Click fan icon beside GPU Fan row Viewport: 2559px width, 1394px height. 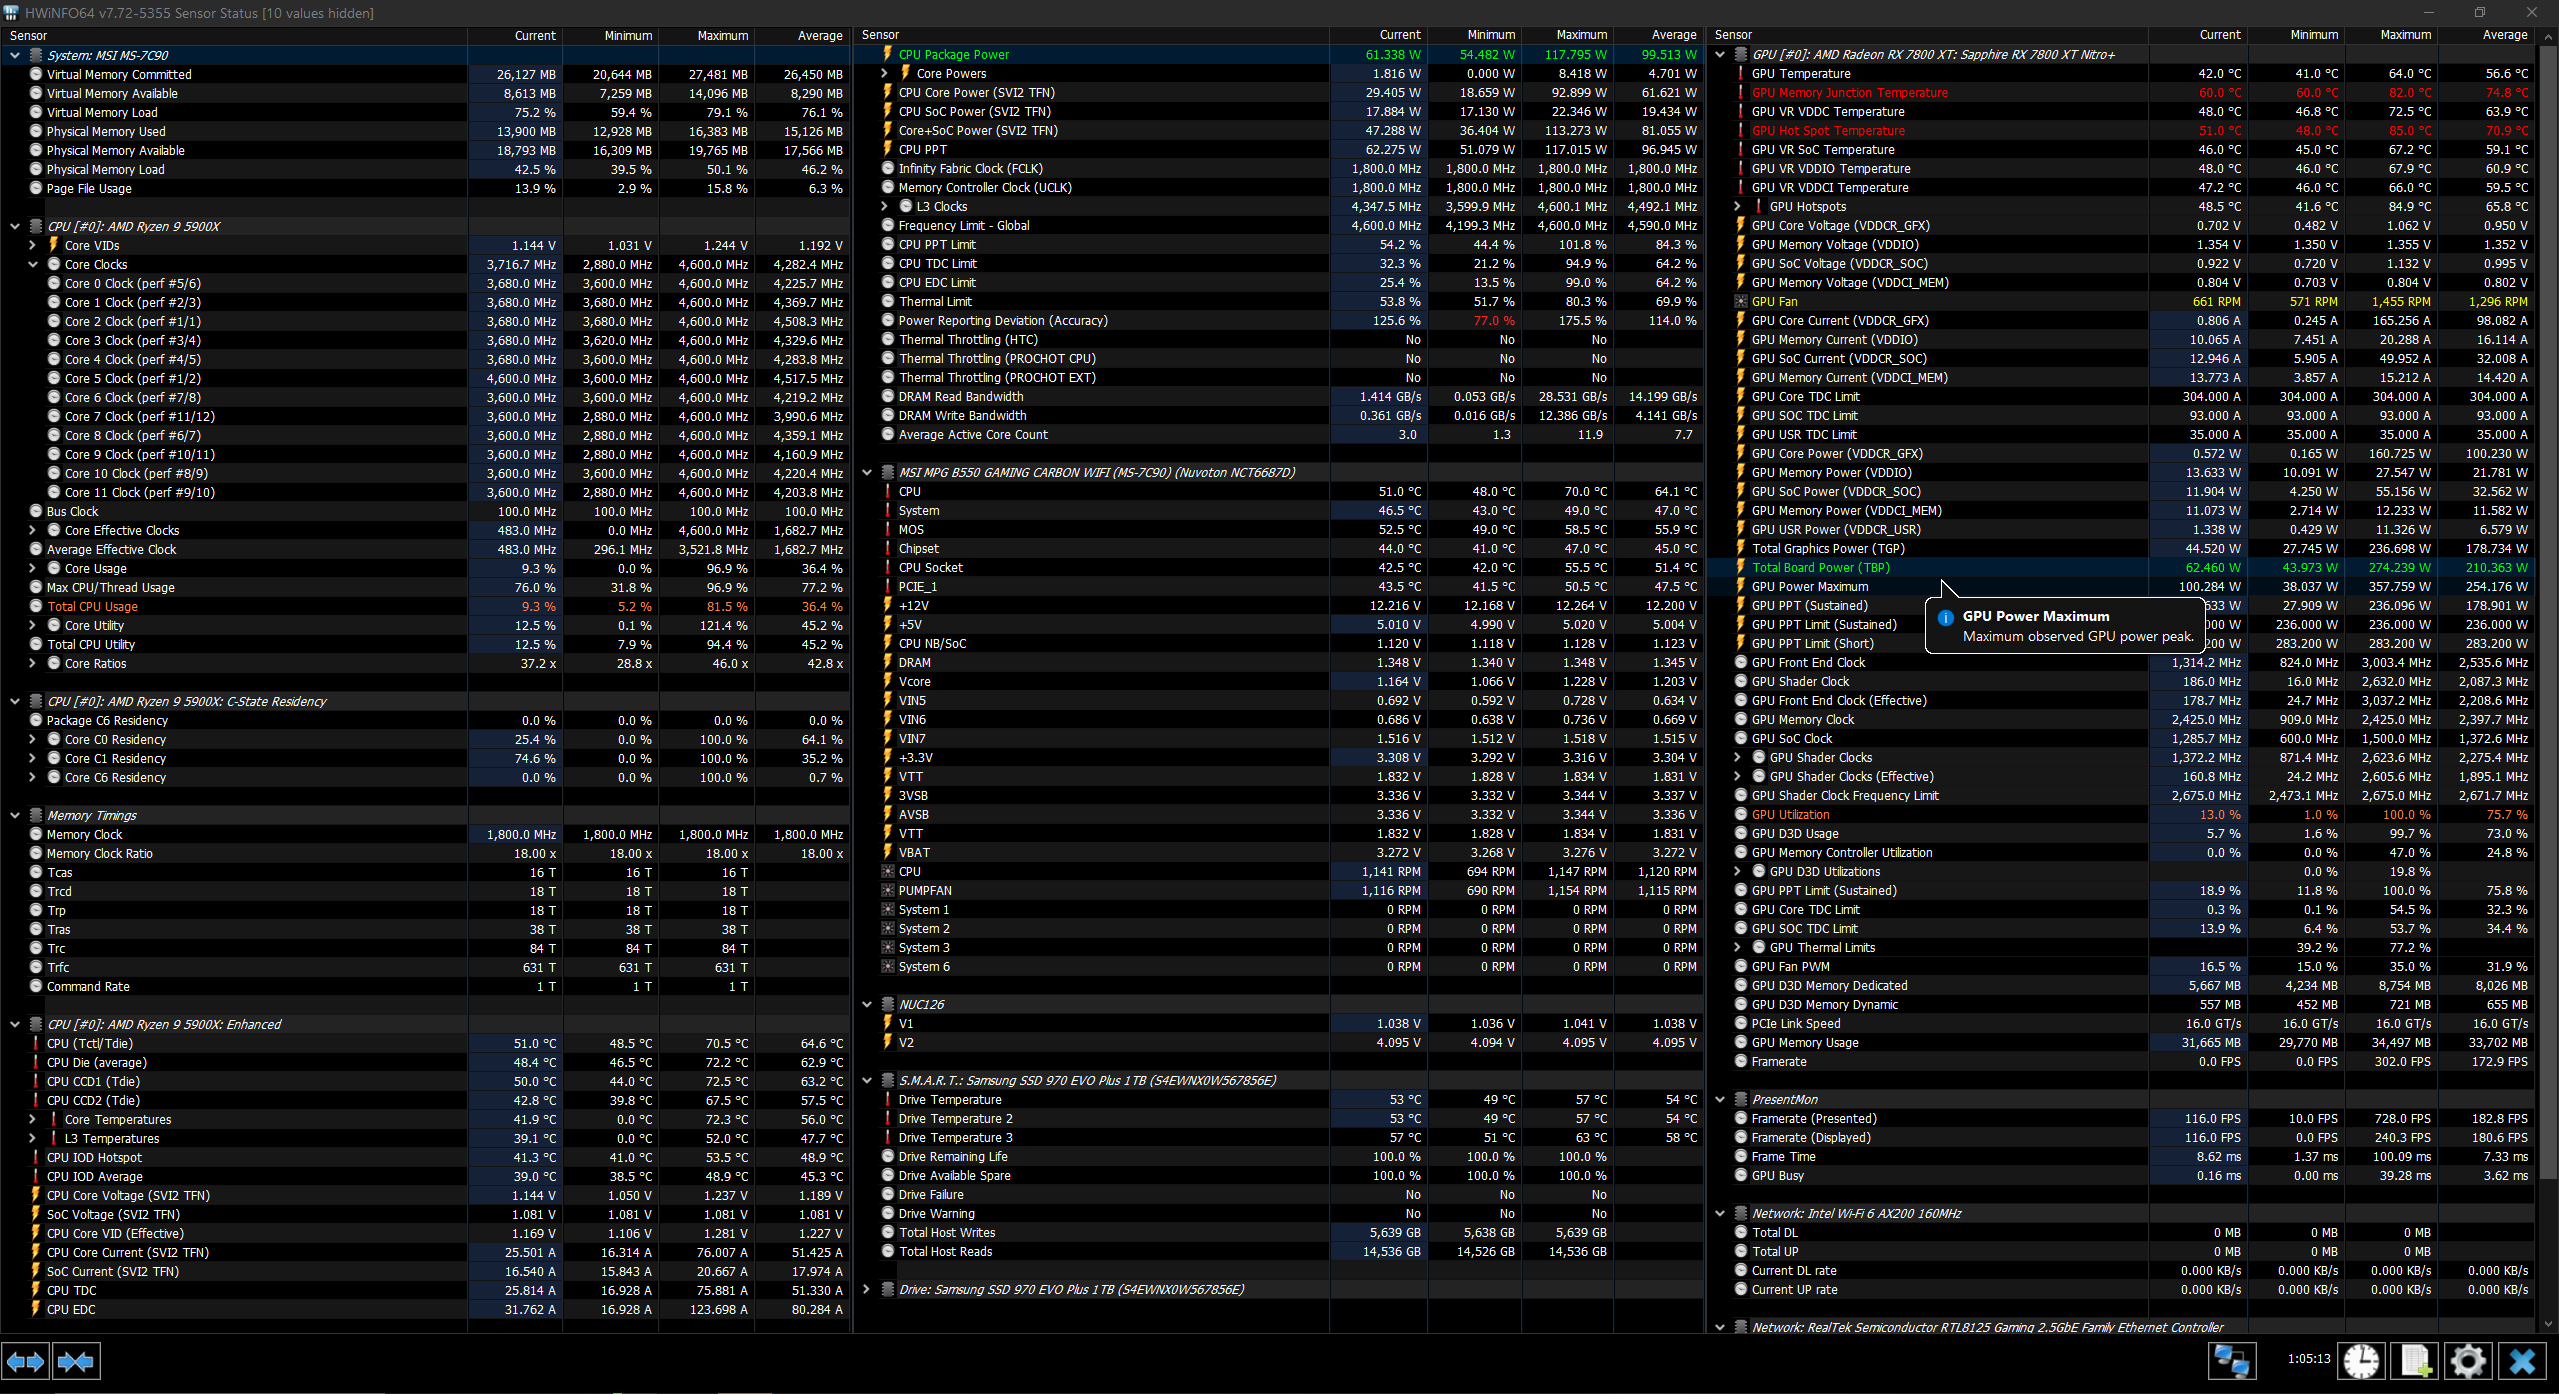(x=1741, y=301)
